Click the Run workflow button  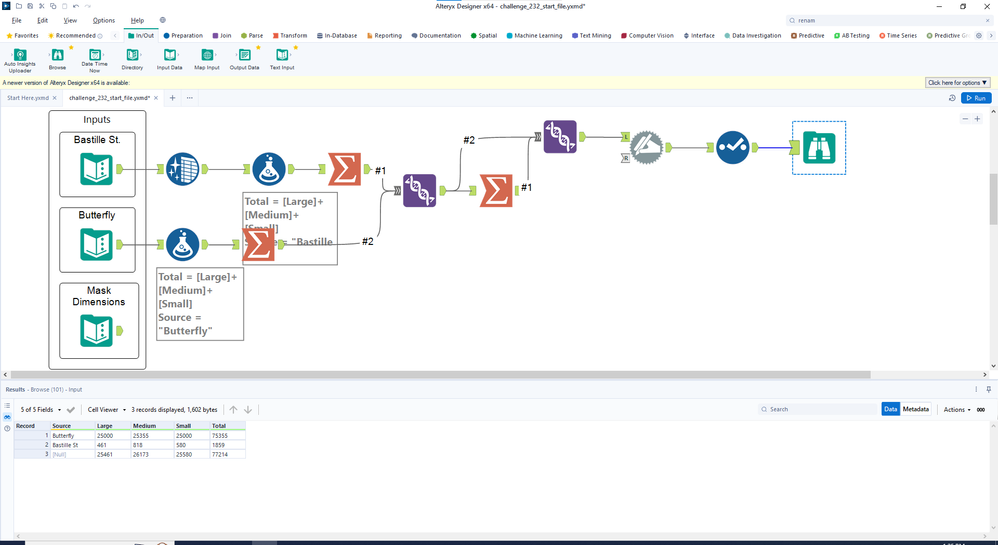(x=976, y=98)
